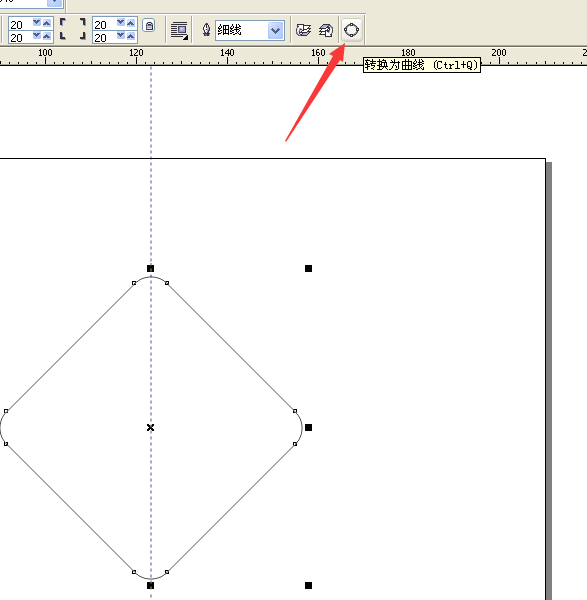Click the 140 mark on the horizontal ruler
This screenshot has height=600, width=587.
(227, 53)
